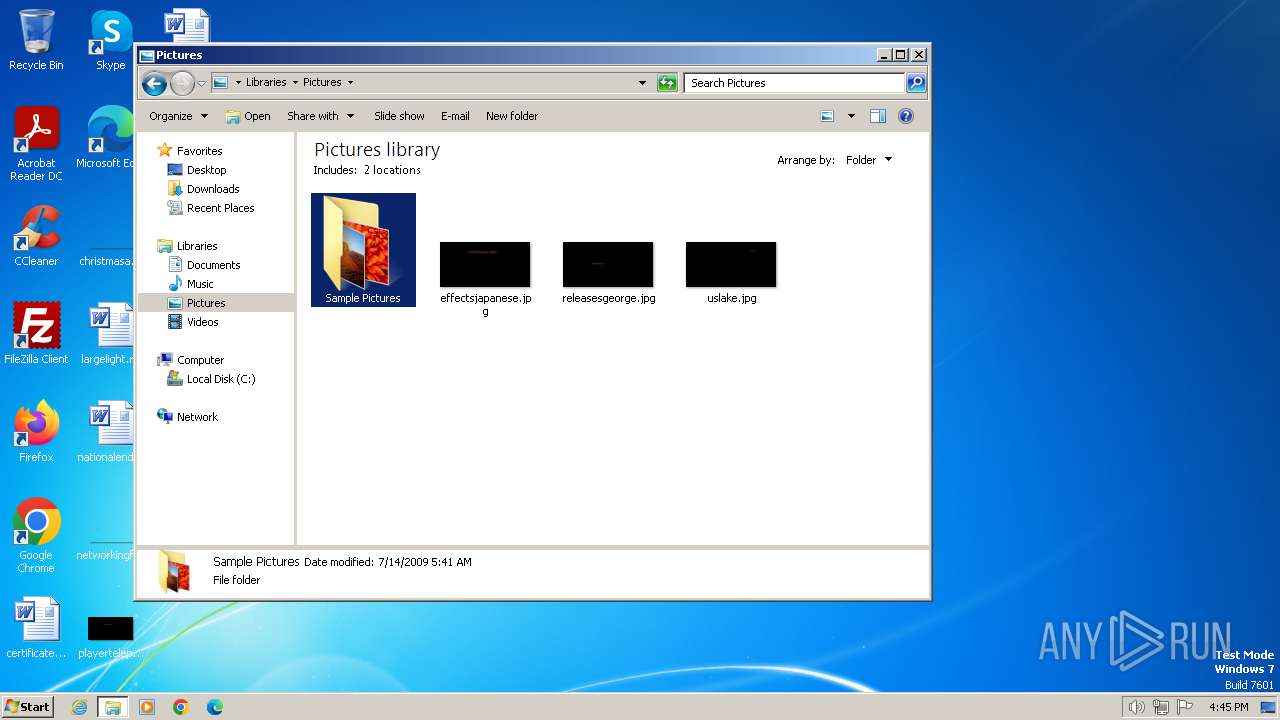Click the E-mail toolbar button

(455, 116)
